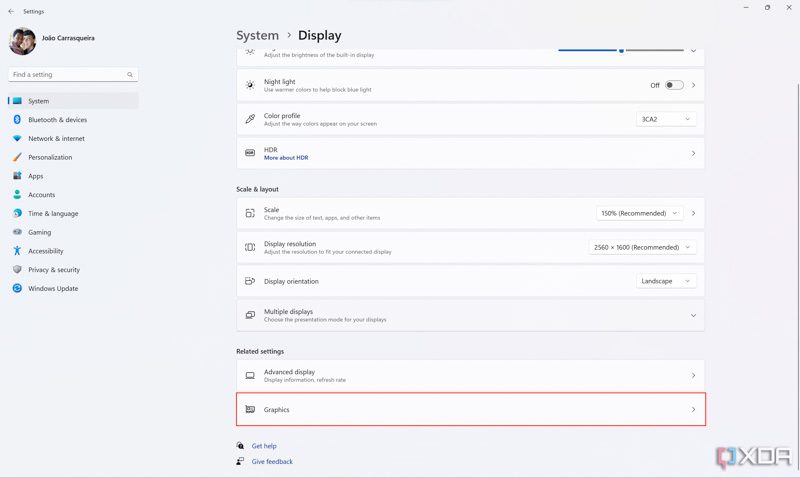
Task: Go to Personalization settings
Action: [73, 157]
